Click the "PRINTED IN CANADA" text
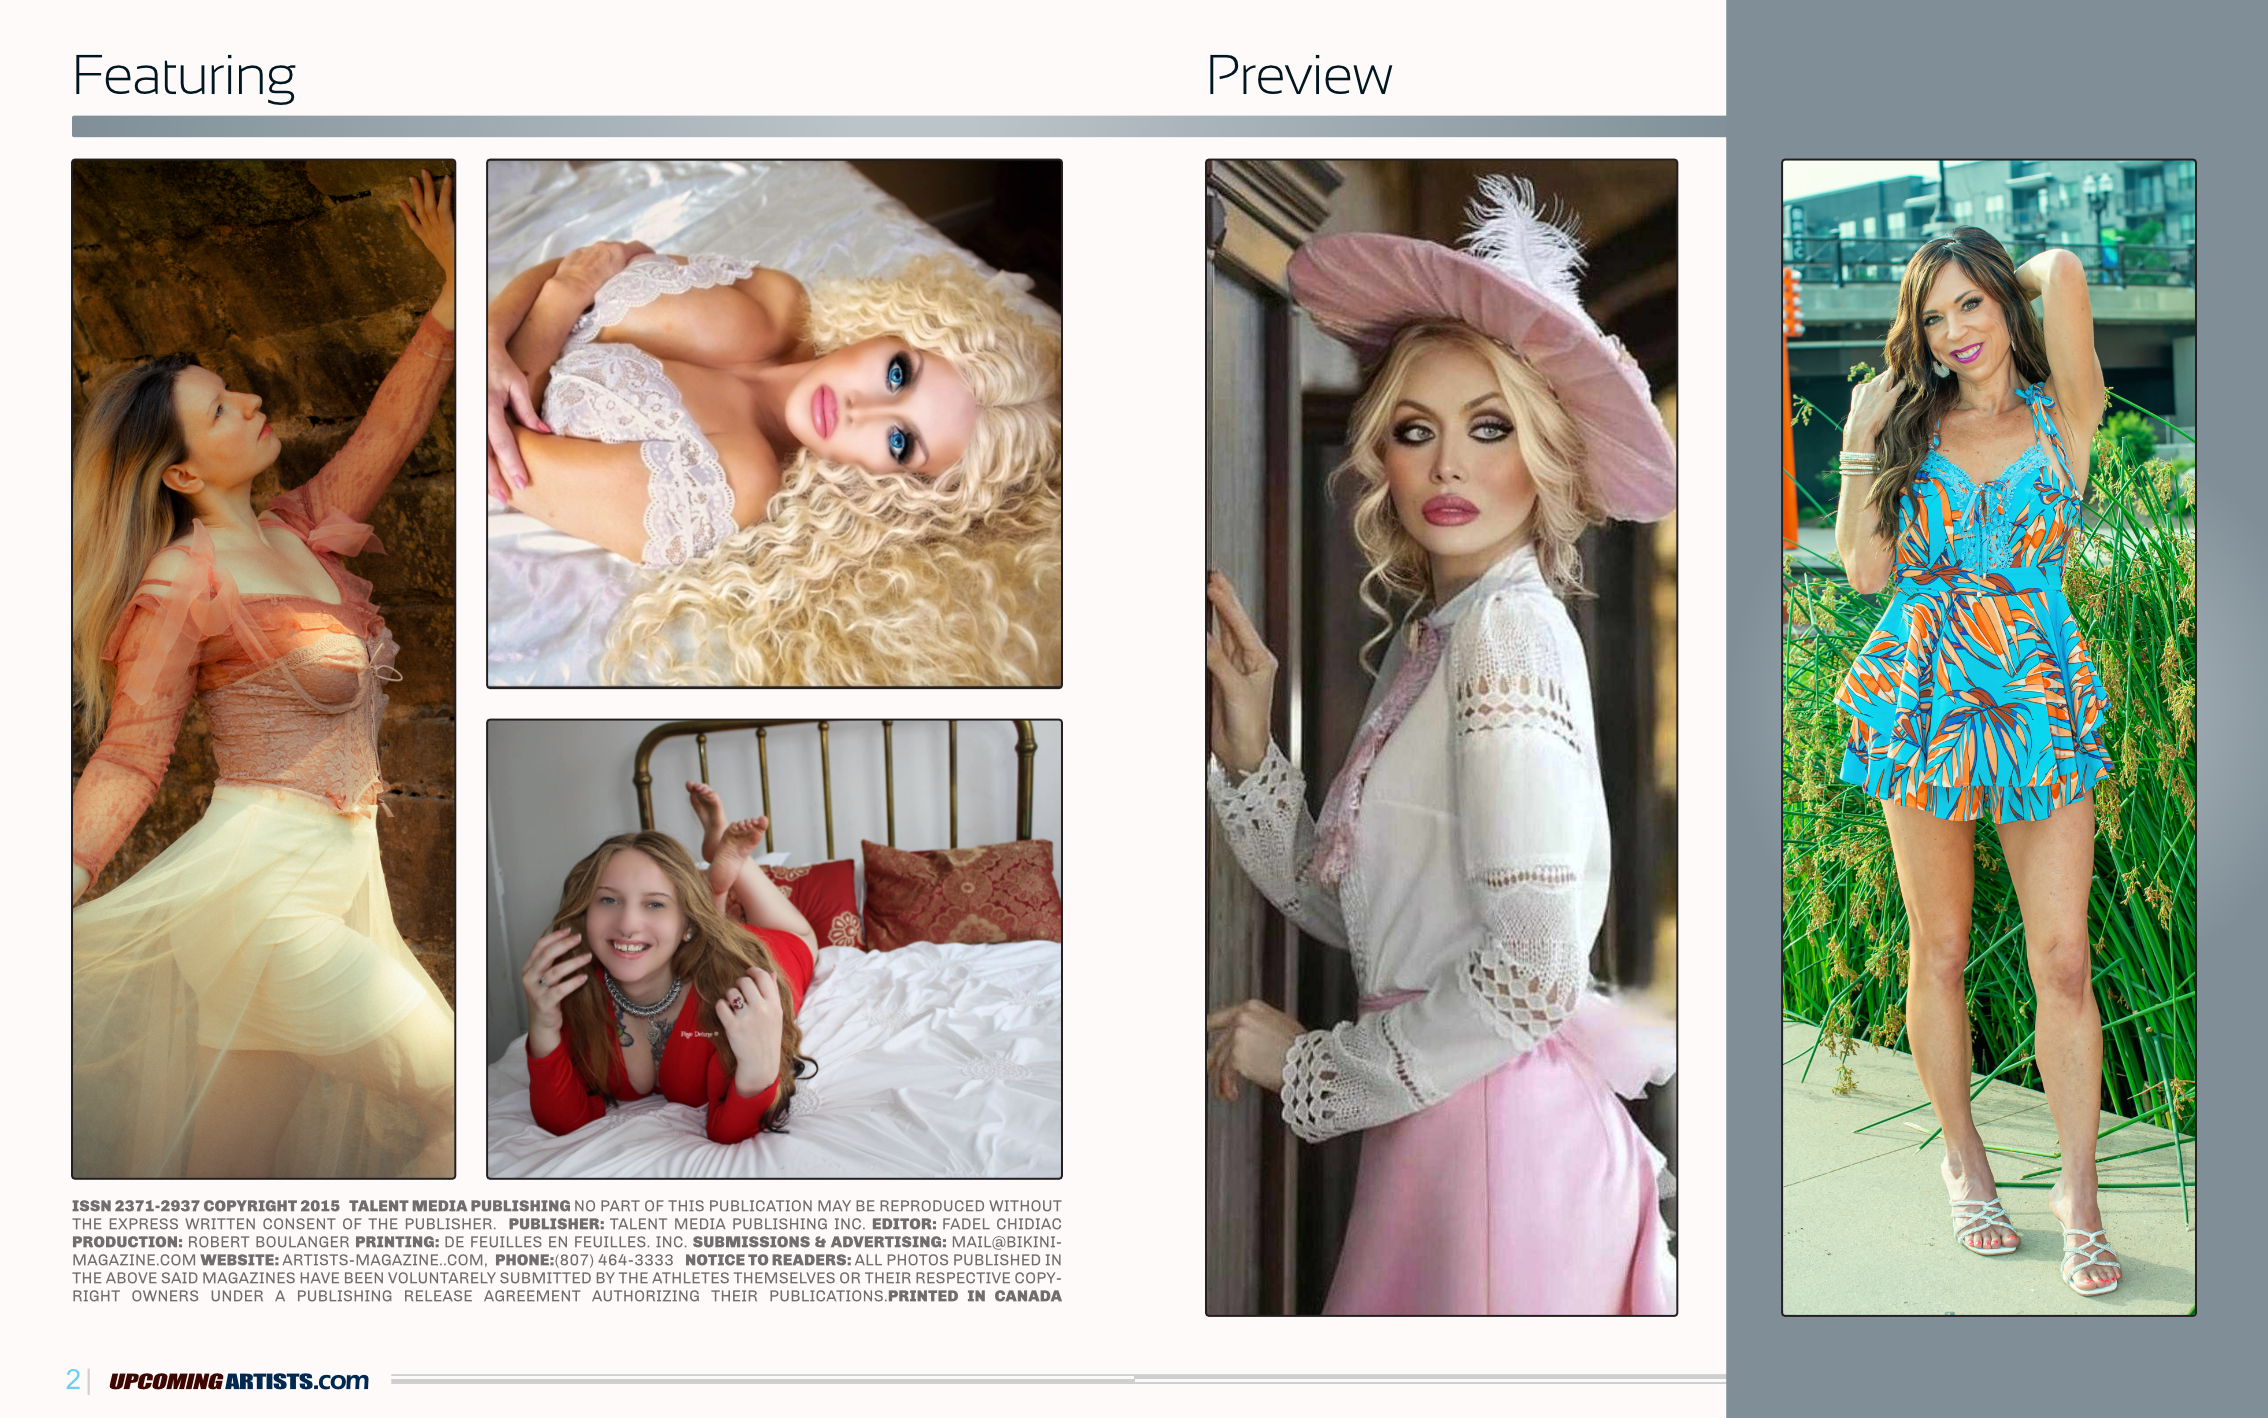 (x=975, y=1296)
